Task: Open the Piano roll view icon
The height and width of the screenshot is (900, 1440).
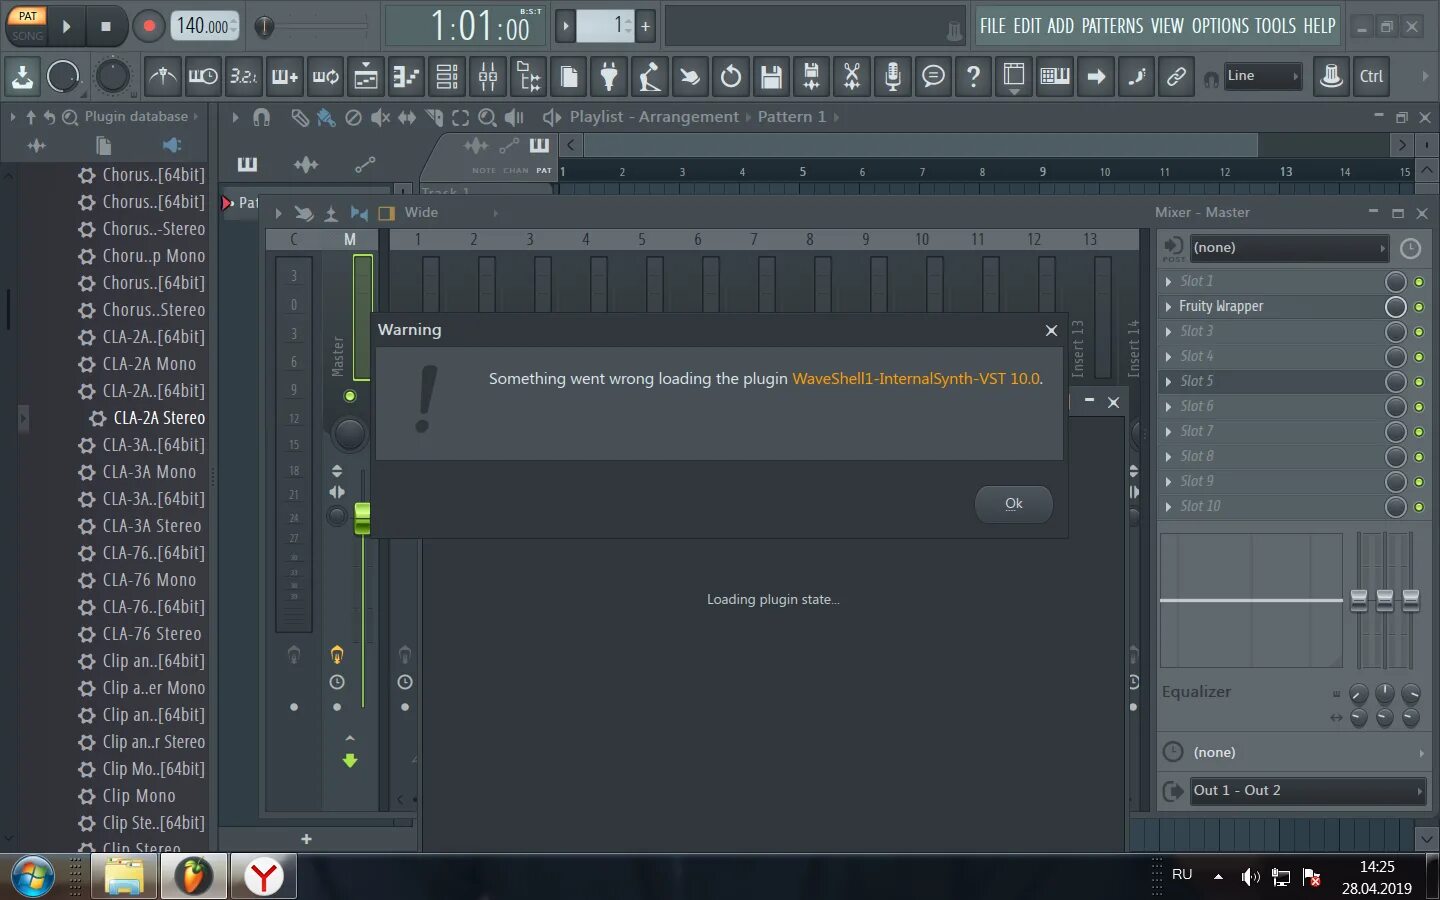Action: (407, 76)
